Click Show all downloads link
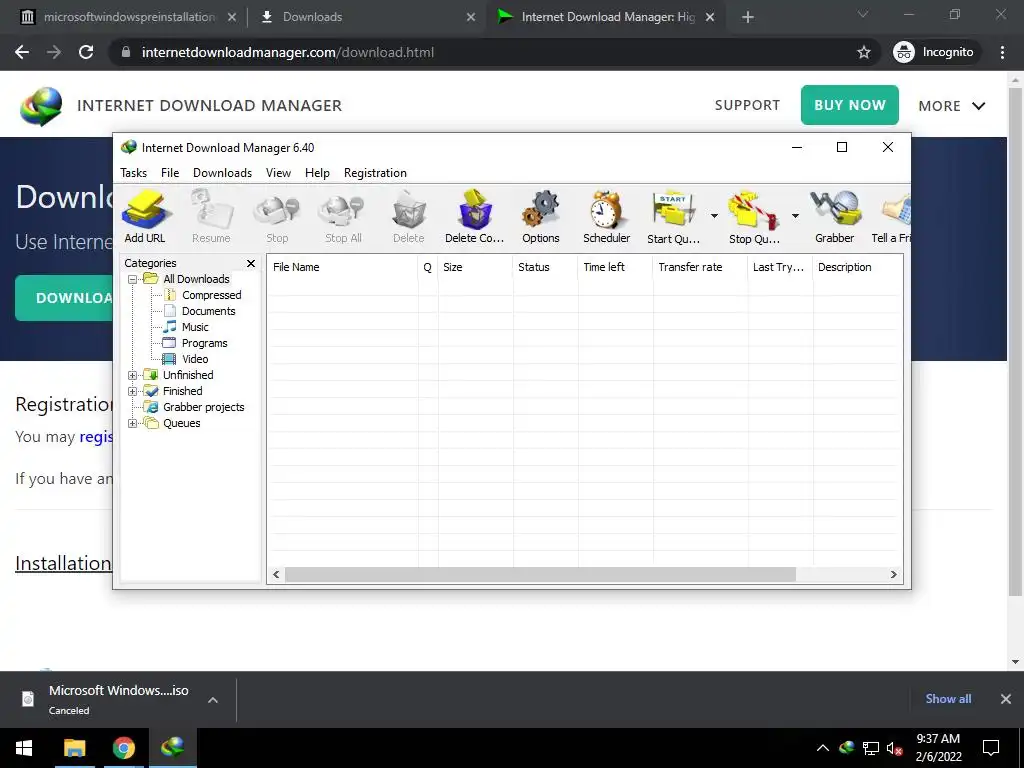Image resolution: width=1024 pixels, height=768 pixels. point(948,699)
